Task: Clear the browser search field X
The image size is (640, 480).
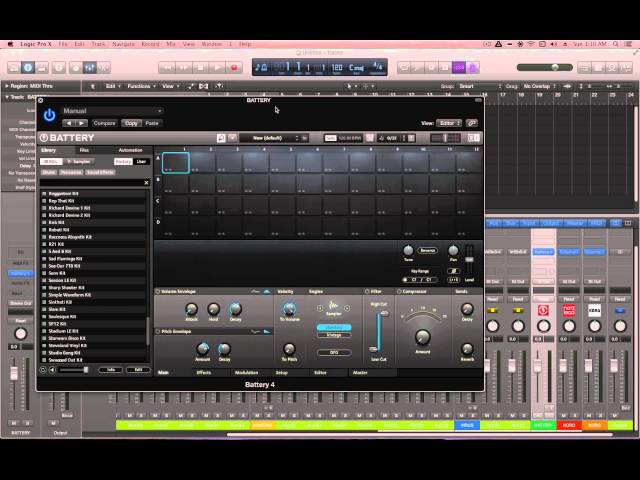Action: click(x=146, y=183)
